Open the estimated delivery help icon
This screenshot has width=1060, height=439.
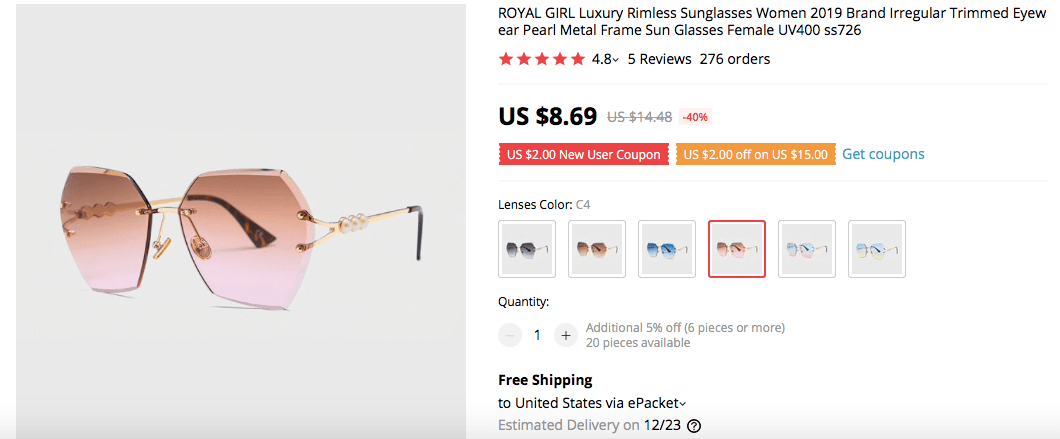[694, 425]
